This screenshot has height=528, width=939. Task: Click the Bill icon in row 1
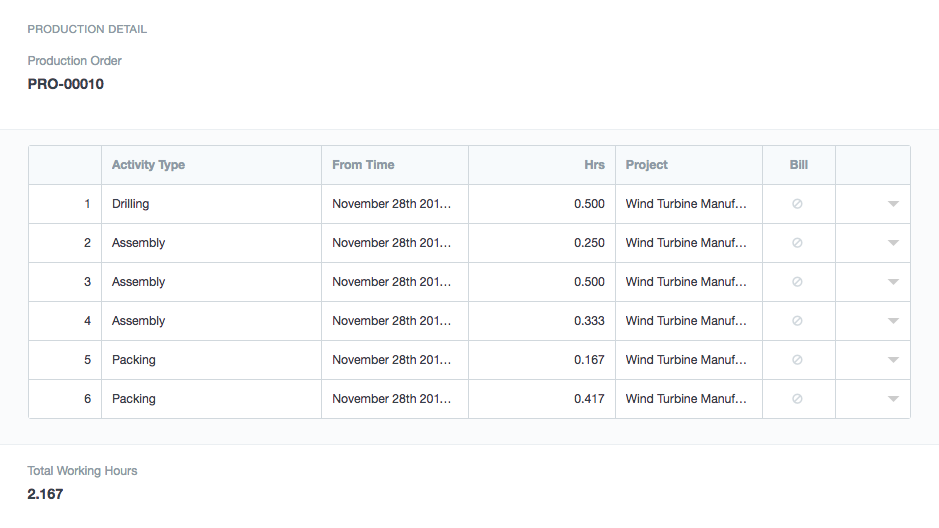[x=797, y=204]
